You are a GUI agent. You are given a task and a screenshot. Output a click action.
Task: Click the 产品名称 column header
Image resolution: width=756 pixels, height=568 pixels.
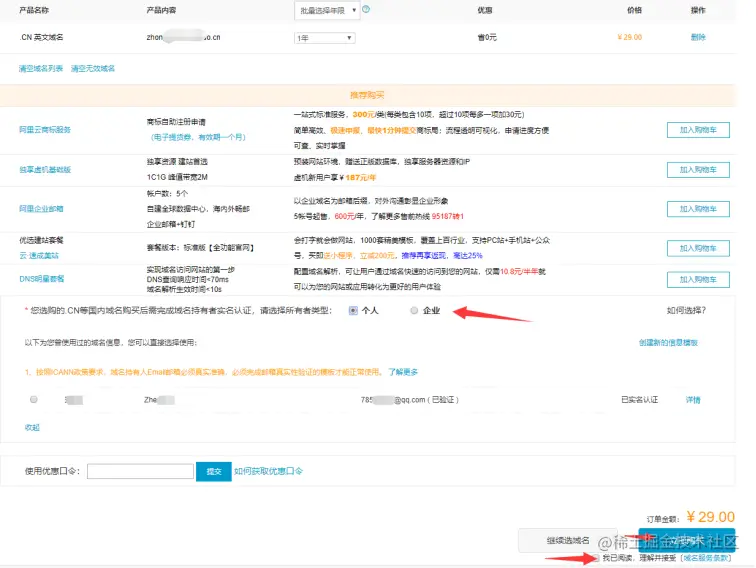(x=34, y=10)
